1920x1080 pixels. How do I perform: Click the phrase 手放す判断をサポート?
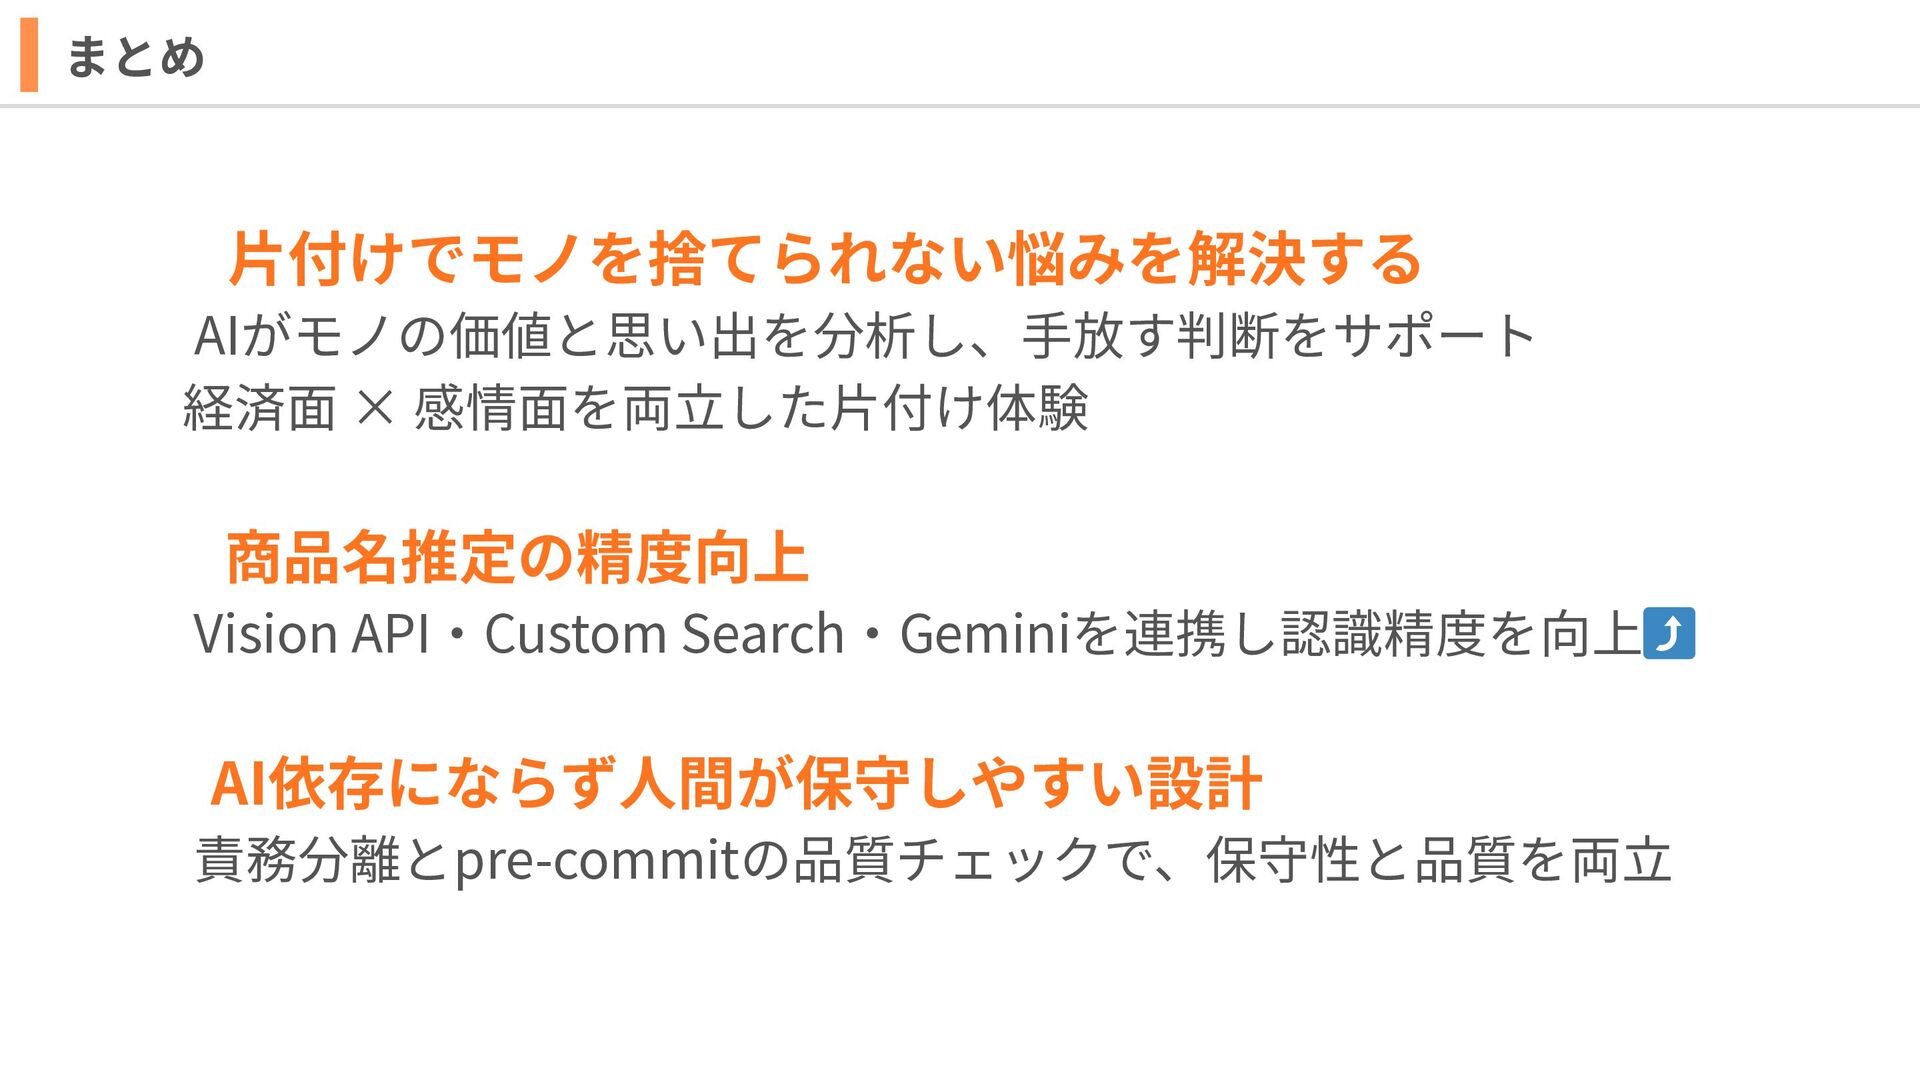[1280, 335]
